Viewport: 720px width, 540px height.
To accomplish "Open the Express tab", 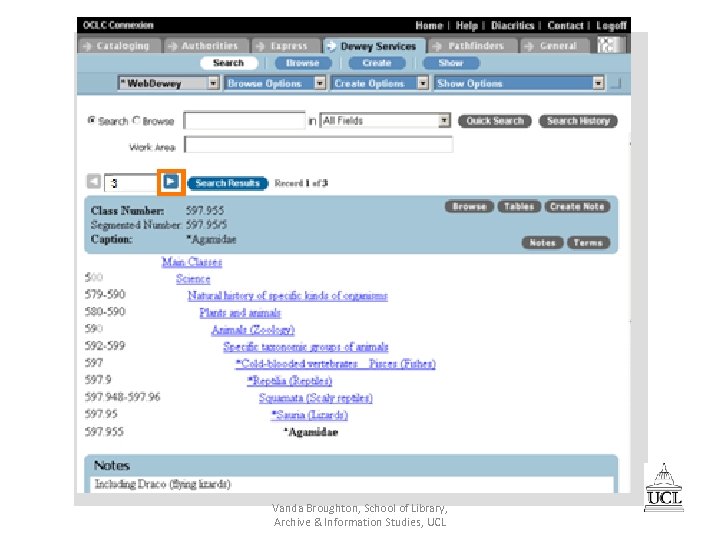I will [285, 46].
